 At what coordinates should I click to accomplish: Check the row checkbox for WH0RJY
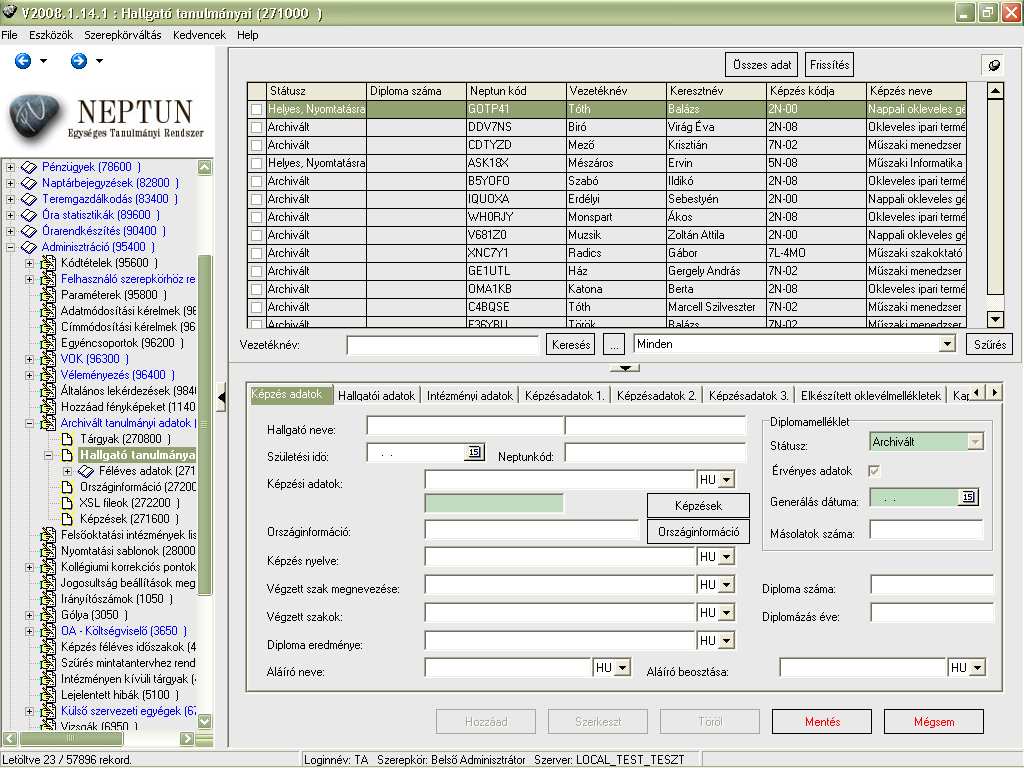tap(257, 217)
